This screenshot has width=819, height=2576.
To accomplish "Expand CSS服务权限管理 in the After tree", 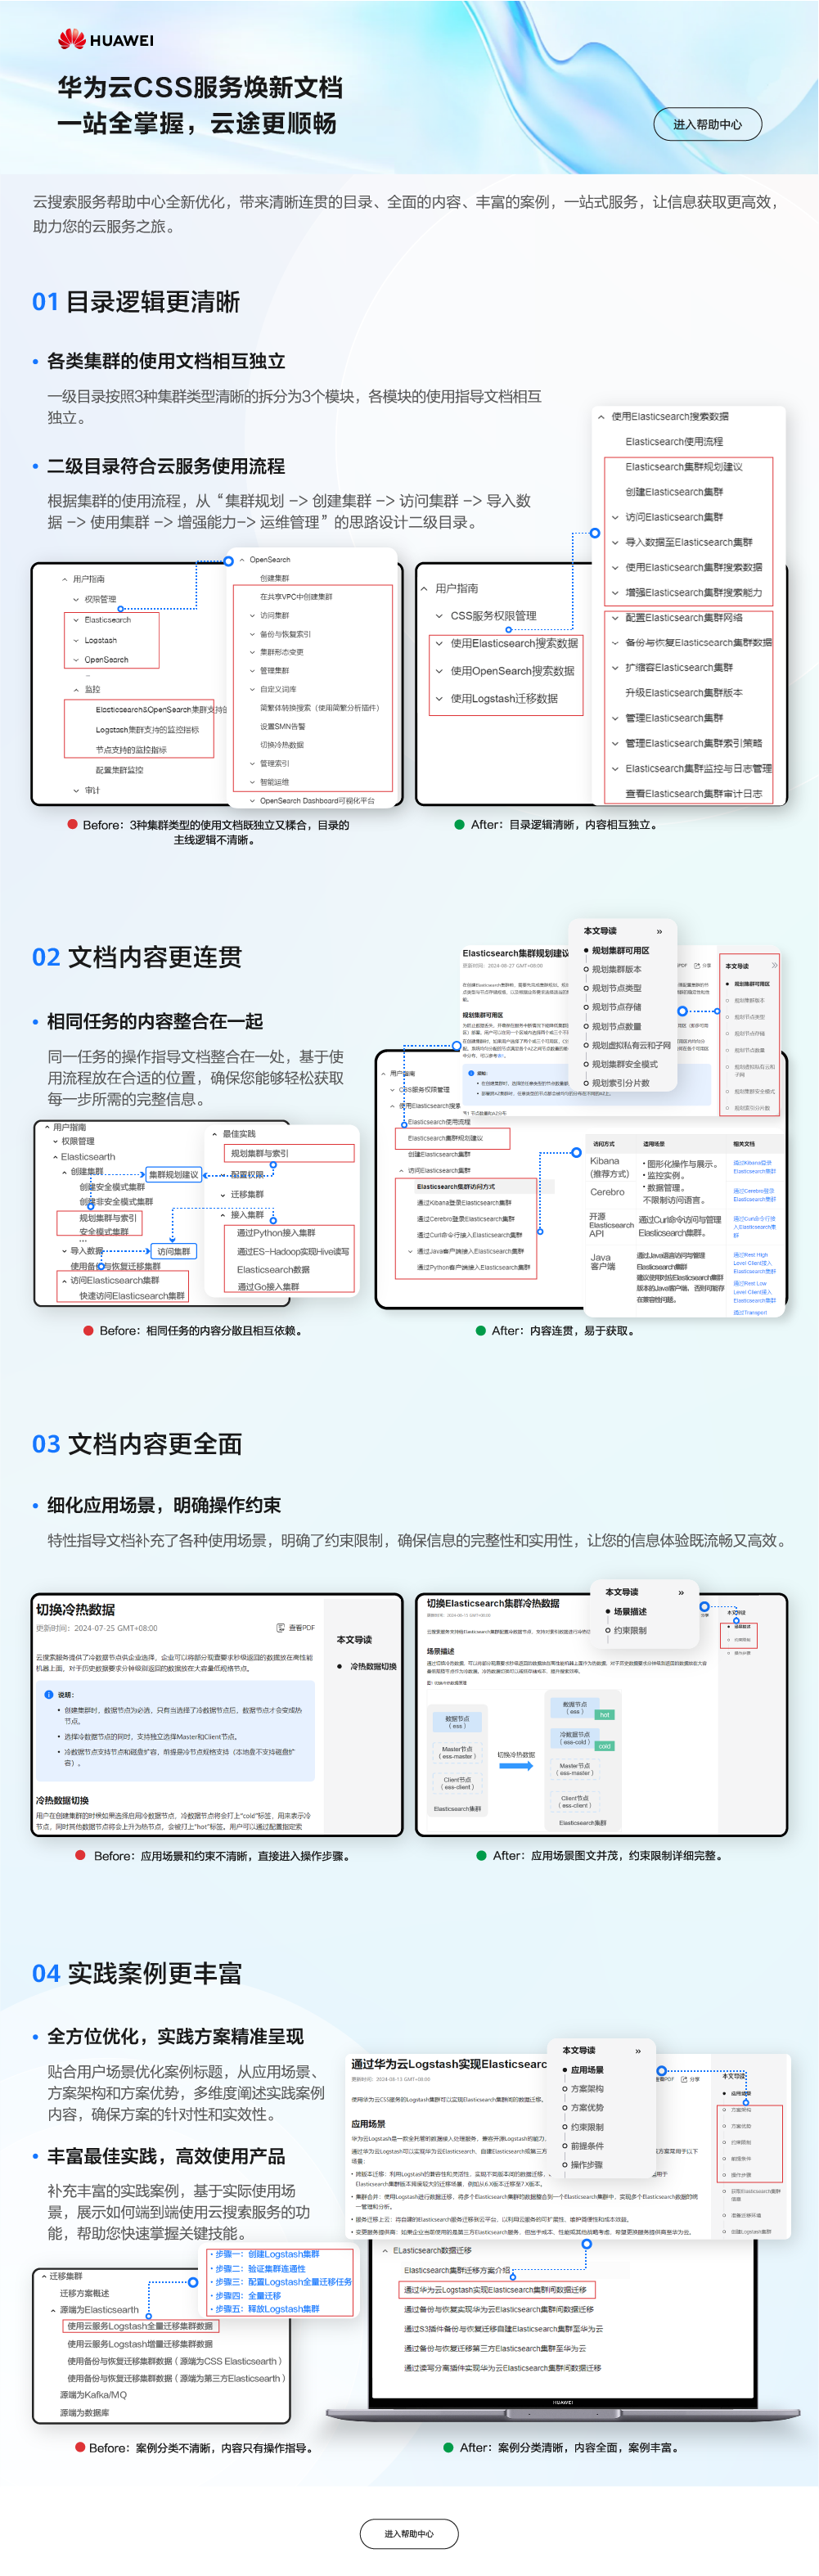I will 439,616.
